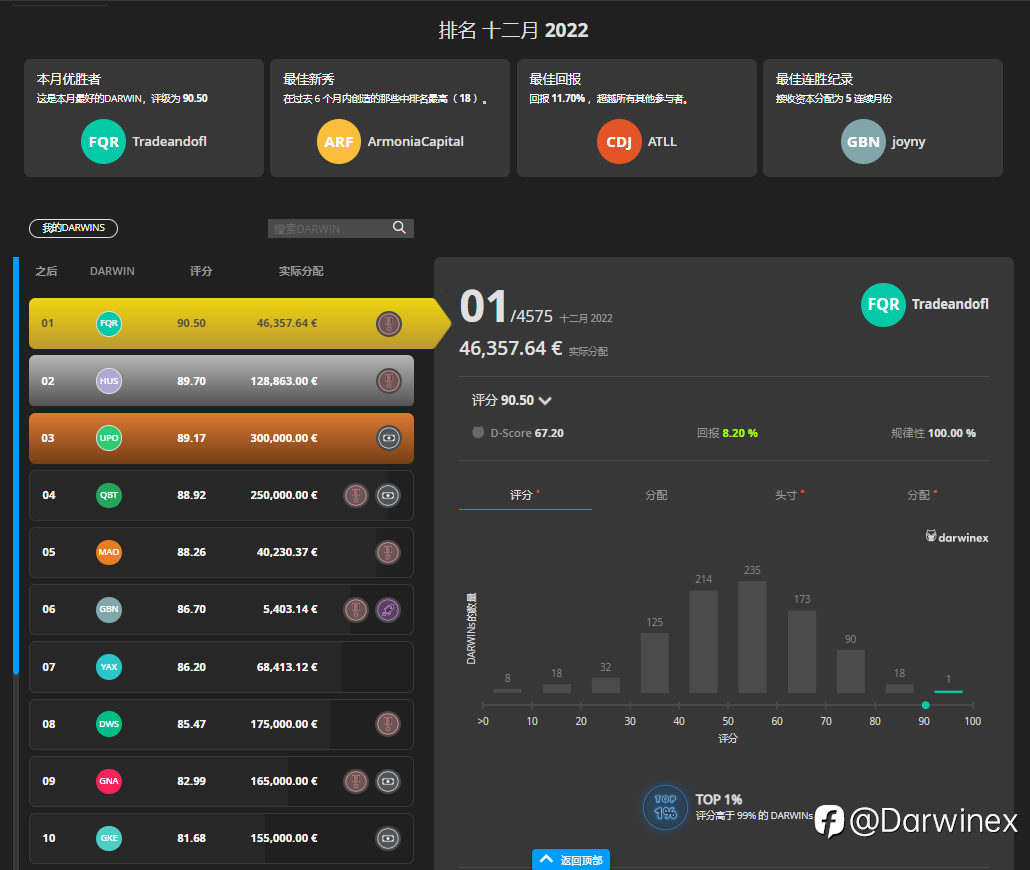Toggle the 我的DARWINS filter pill
The image size is (1030, 870).
click(x=74, y=228)
